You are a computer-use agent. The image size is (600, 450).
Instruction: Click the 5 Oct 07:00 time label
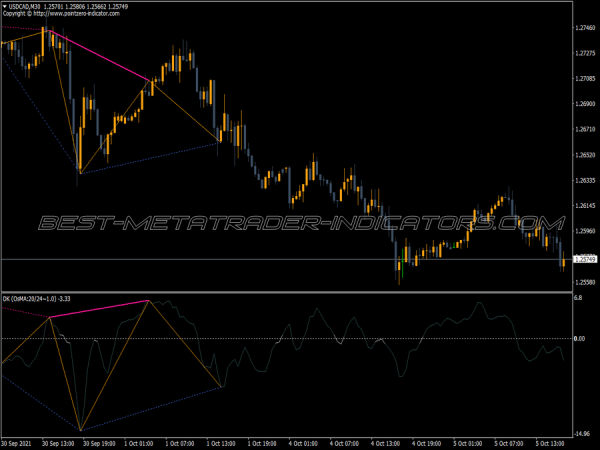coord(509,443)
